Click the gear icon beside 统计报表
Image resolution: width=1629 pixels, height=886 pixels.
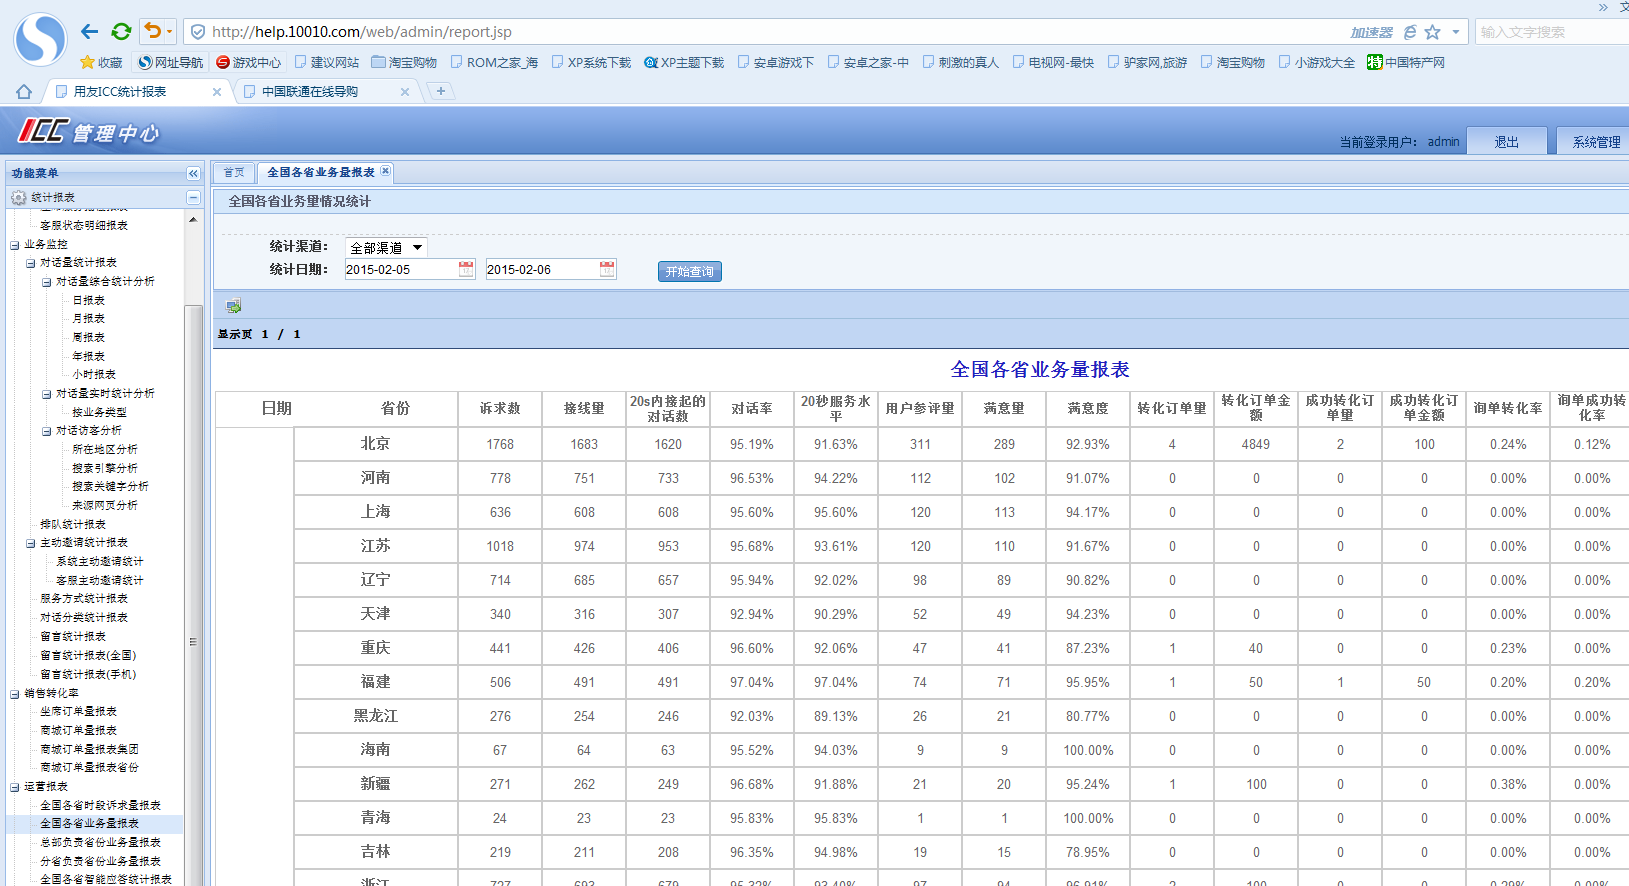click(18, 197)
